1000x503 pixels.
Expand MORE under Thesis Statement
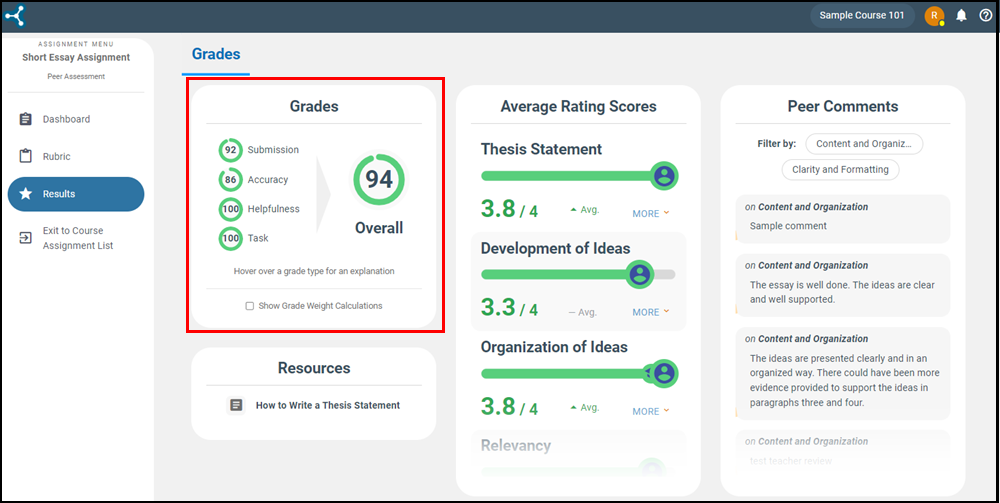point(650,213)
